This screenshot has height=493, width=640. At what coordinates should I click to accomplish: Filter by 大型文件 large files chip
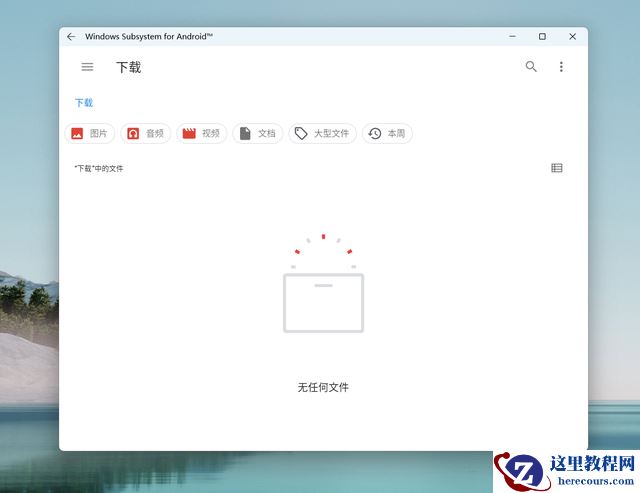click(322, 133)
